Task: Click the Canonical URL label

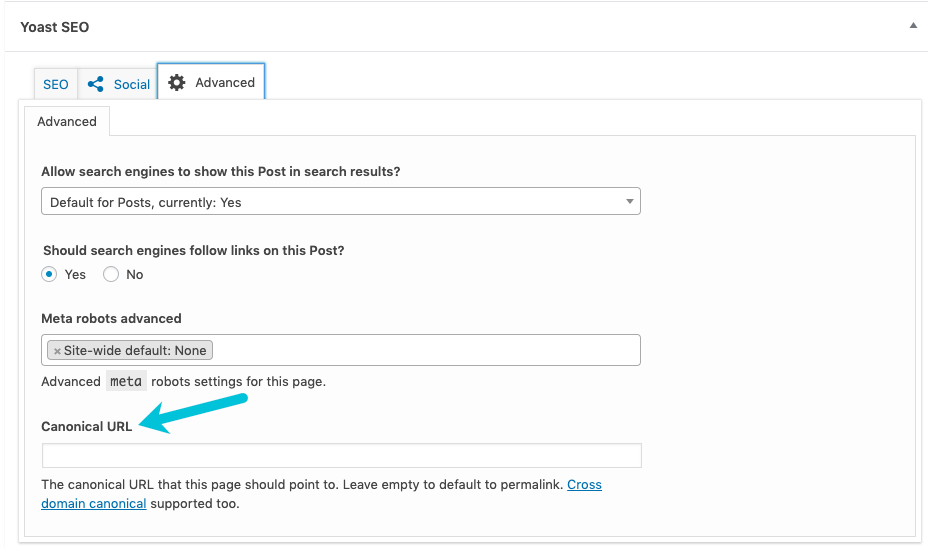Action: (86, 426)
